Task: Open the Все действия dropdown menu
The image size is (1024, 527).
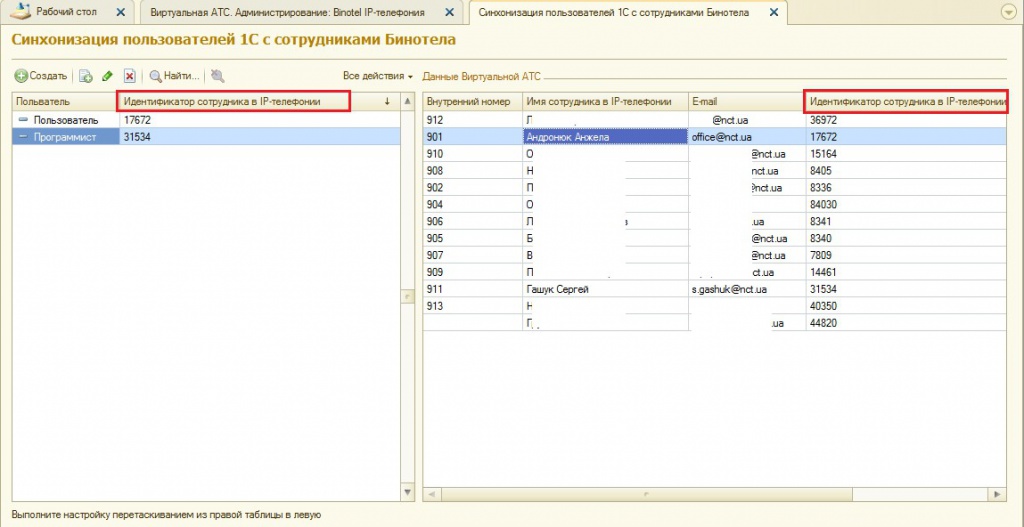Action: click(378, 76)
